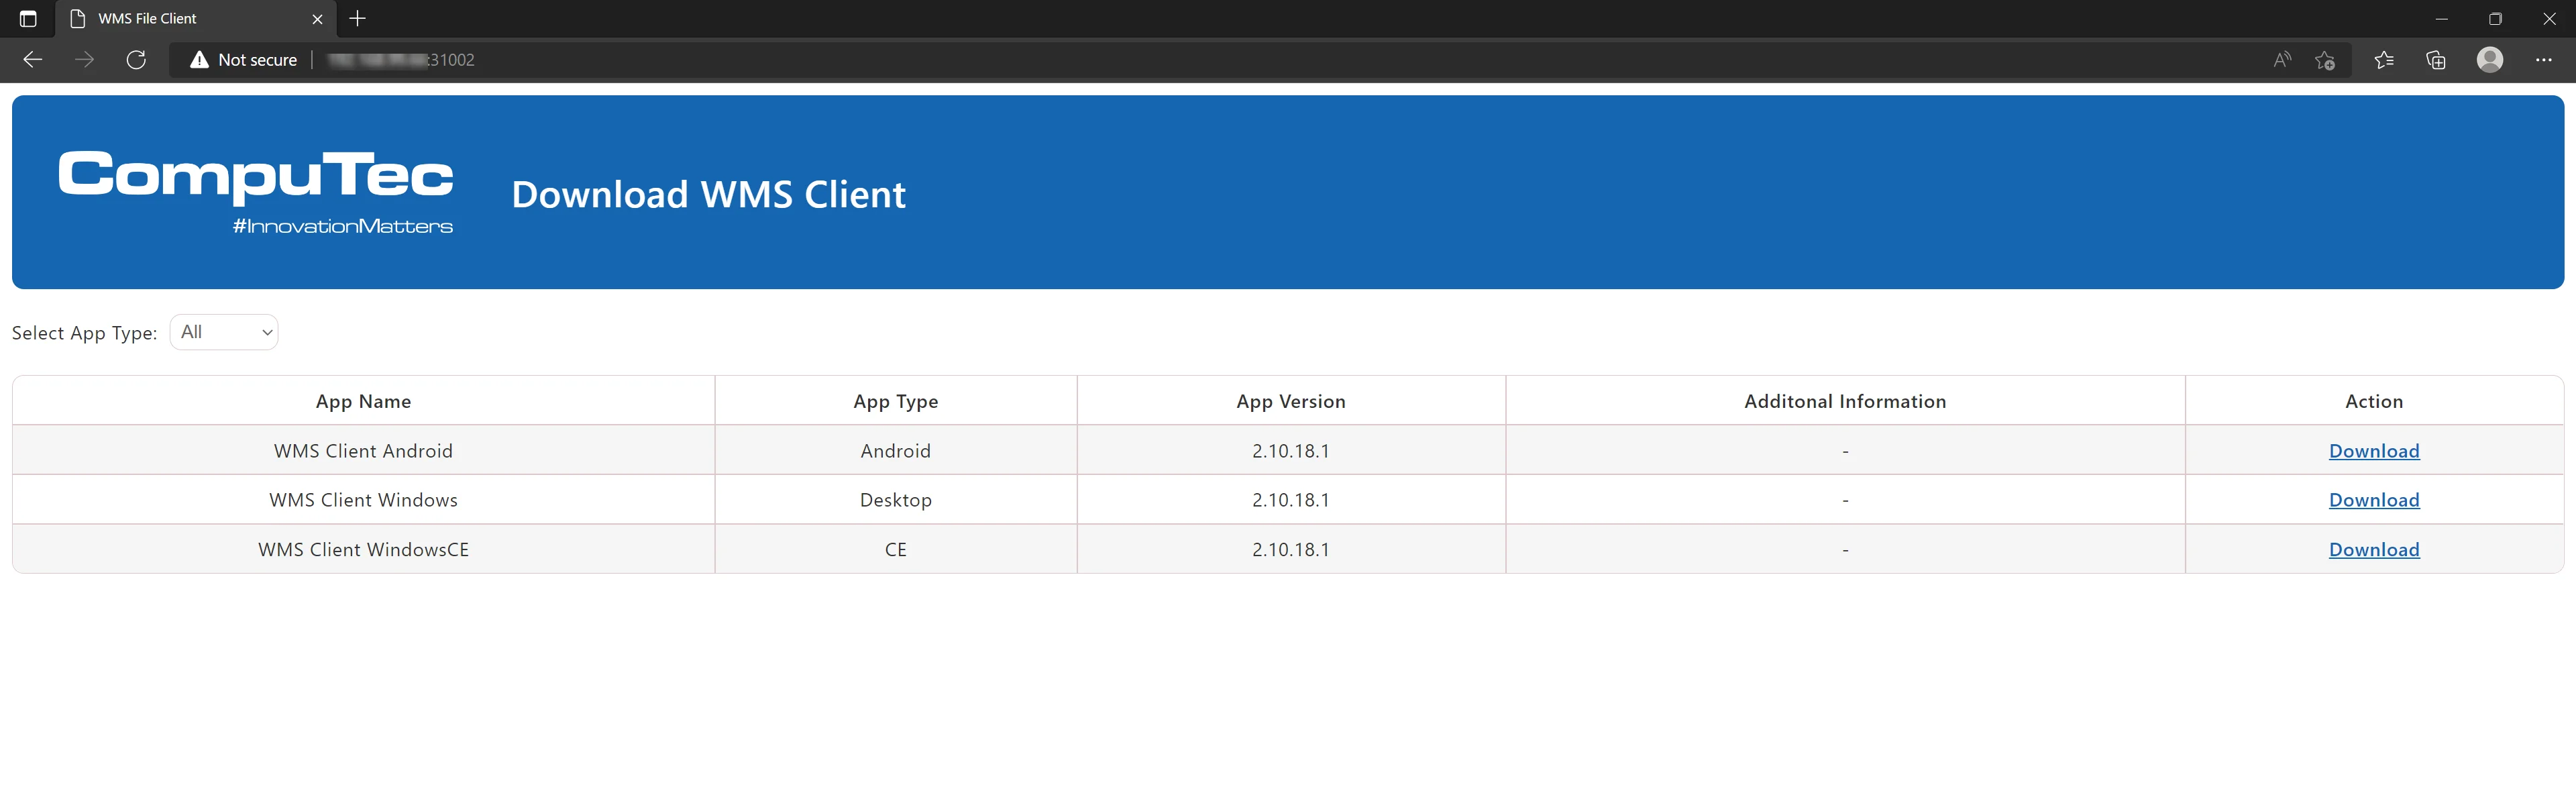Click the browser forward arrow

(x=85, y=60)
